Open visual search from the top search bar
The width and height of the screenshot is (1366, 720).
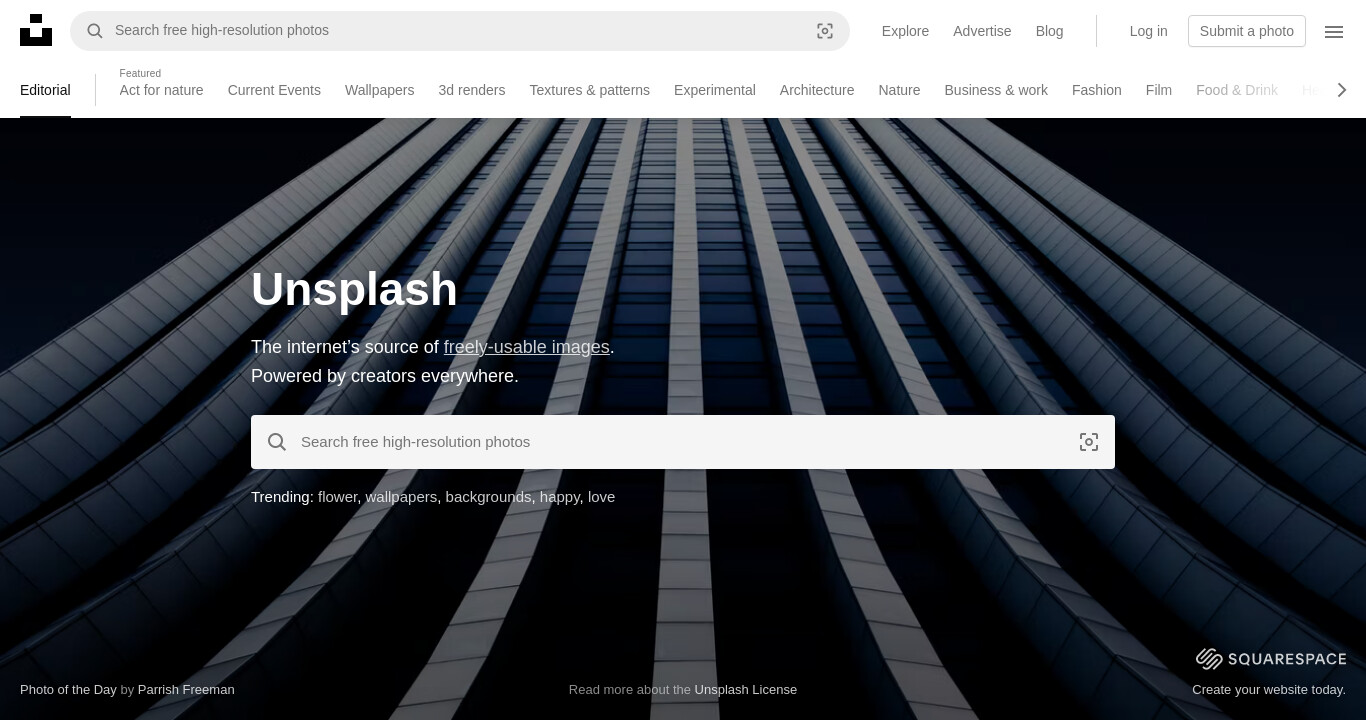pos(825,31)
